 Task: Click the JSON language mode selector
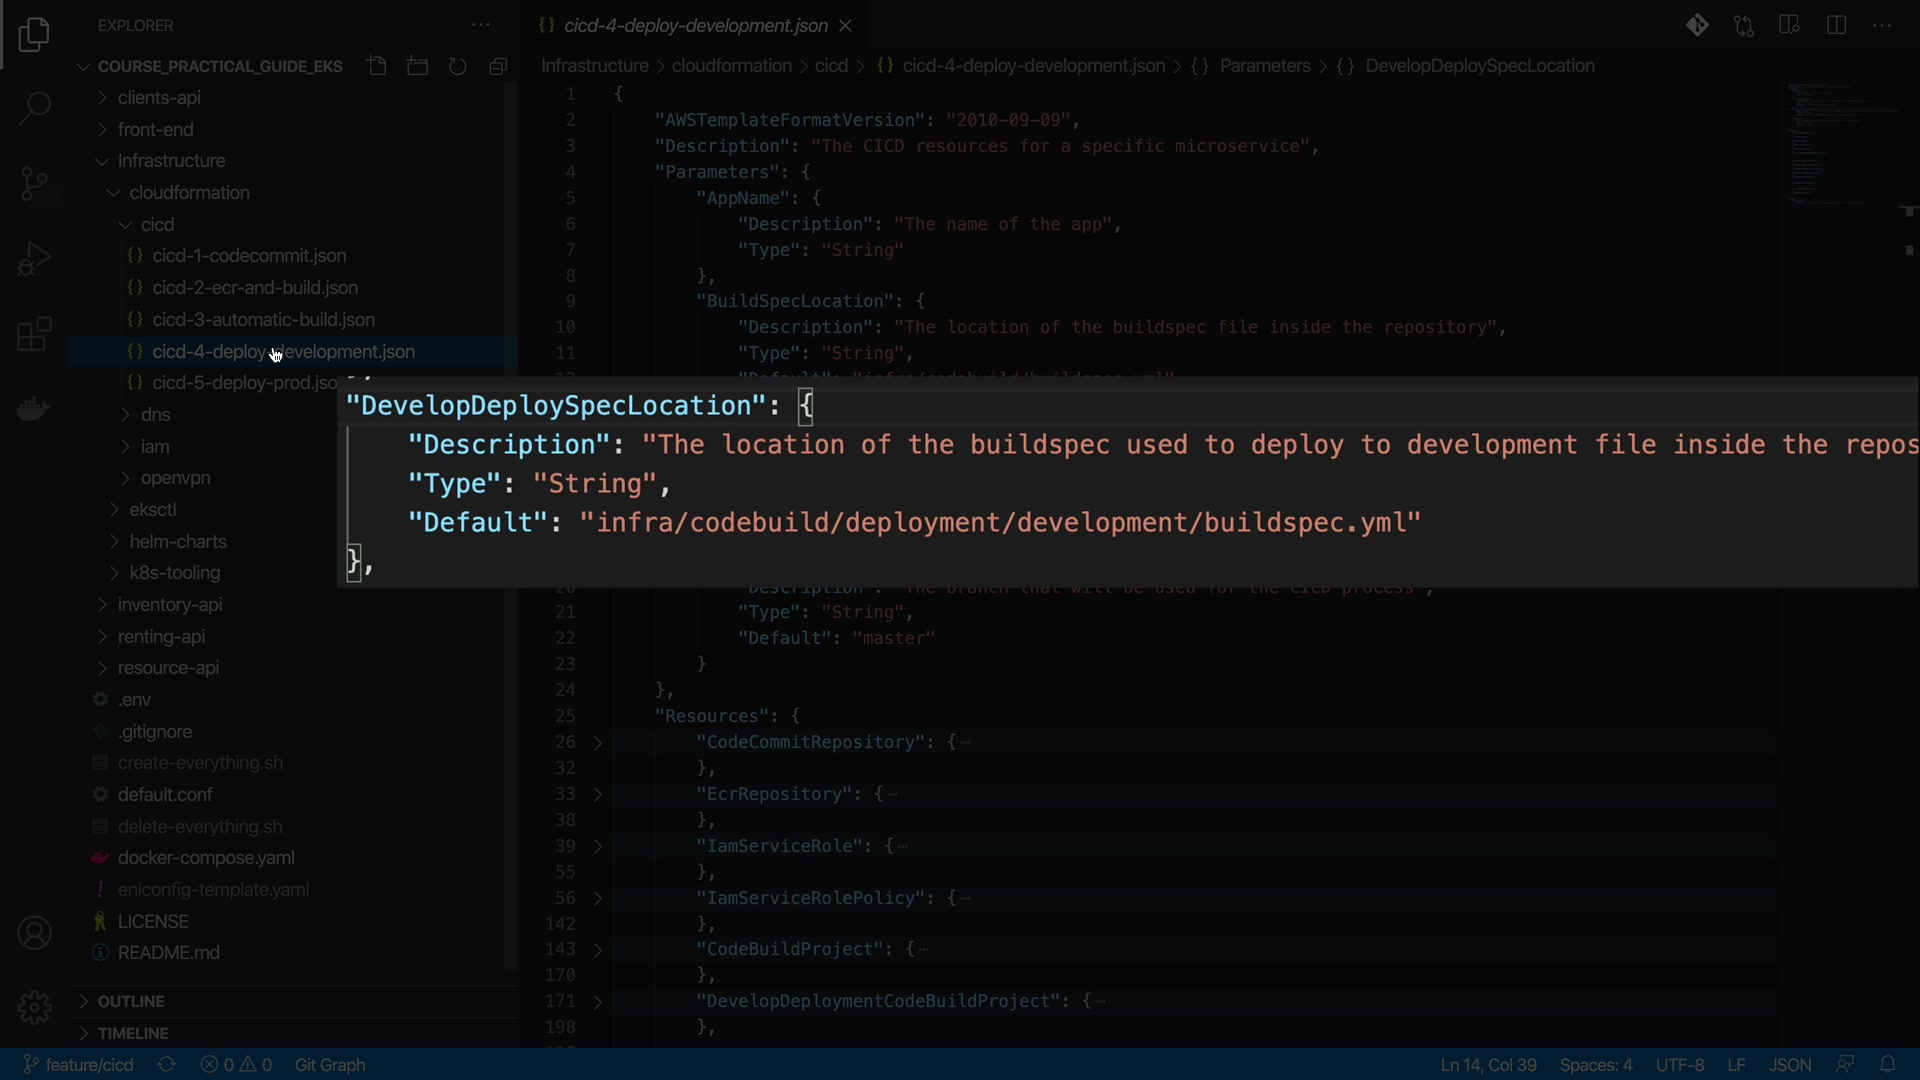coord(1789,1065)
